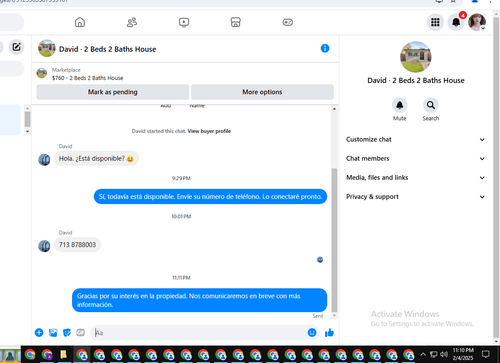Click the chat list scrollbar down arrow

(x=27, y=132)
